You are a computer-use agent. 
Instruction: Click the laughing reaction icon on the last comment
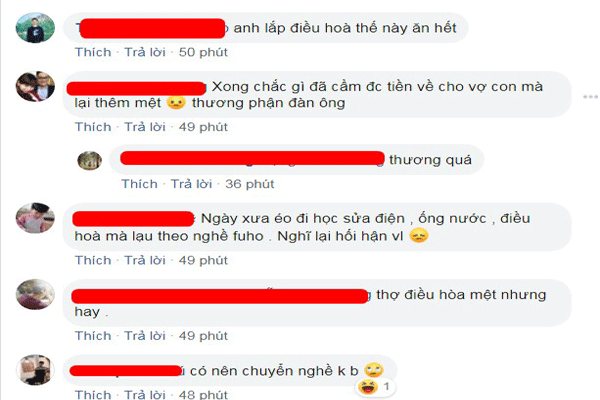(x=367, y=387)
